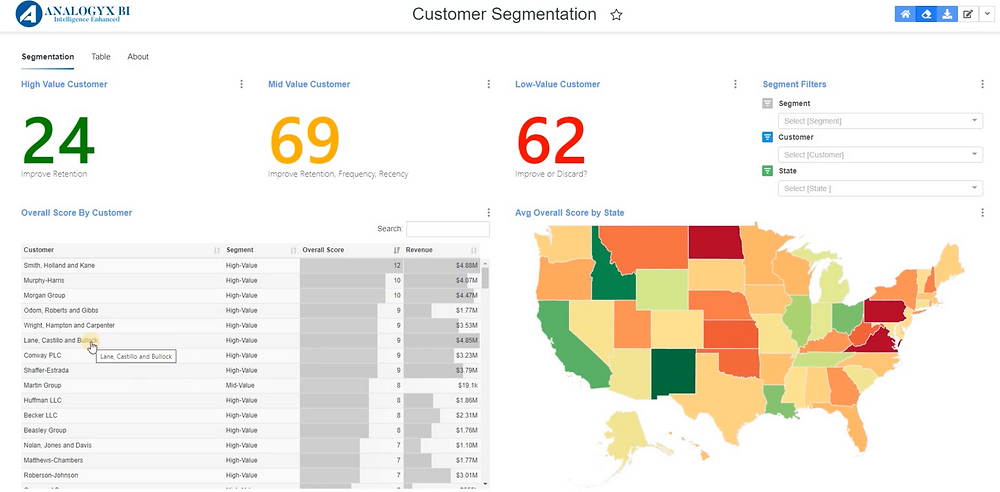This screenshot has height=492, width=1000.
Task: Click the red 62 KPI number
Action: coord(551,142)
